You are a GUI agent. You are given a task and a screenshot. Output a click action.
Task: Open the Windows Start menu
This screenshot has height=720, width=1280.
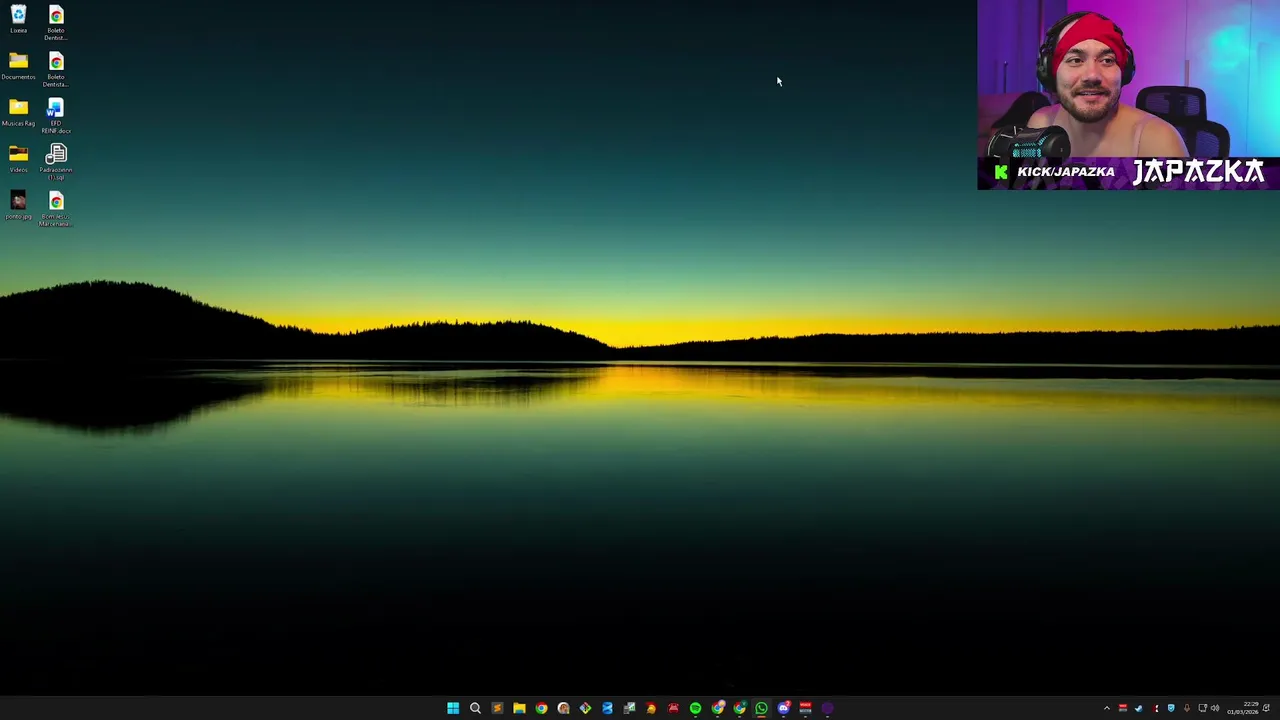coord(453,708)
